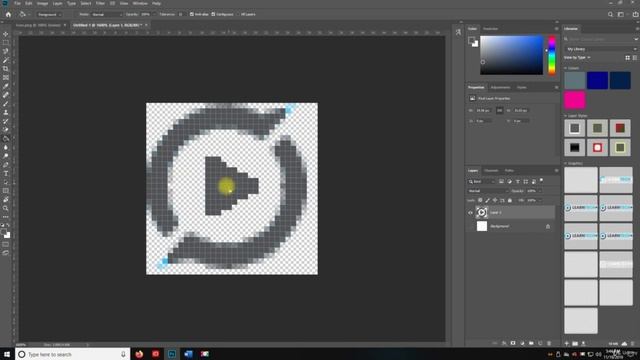Select the Hand tool
The height and width of the screenshot is (360, 640).
(x=6, y=200)
